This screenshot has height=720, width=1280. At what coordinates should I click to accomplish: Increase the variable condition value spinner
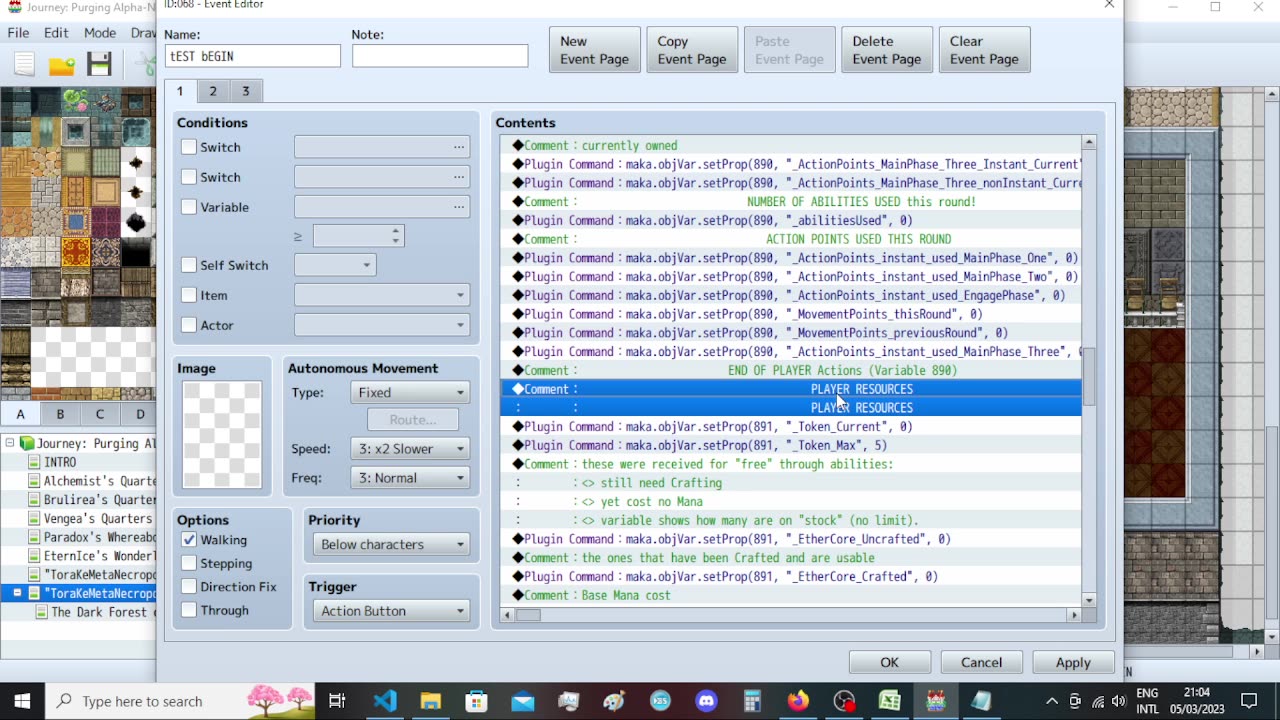tap(395, 231)
